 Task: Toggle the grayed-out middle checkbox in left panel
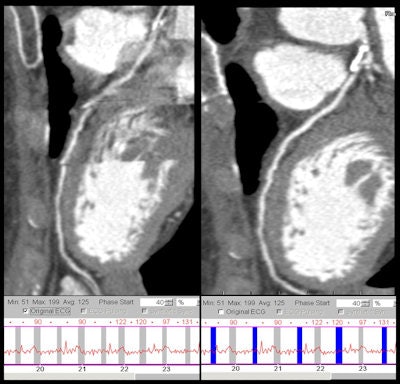pyautogui.click(x=83, y=311)
